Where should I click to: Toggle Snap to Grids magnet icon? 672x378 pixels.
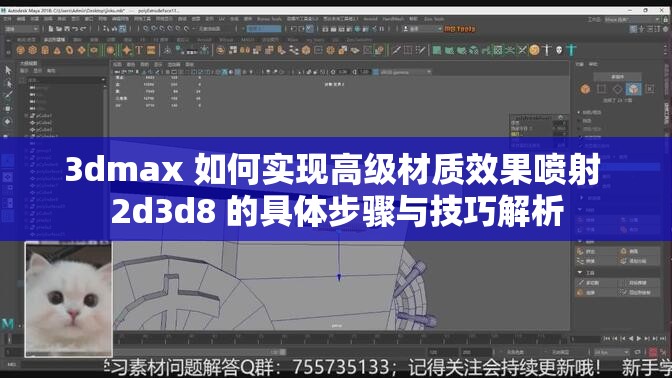(x=147, y=29)
